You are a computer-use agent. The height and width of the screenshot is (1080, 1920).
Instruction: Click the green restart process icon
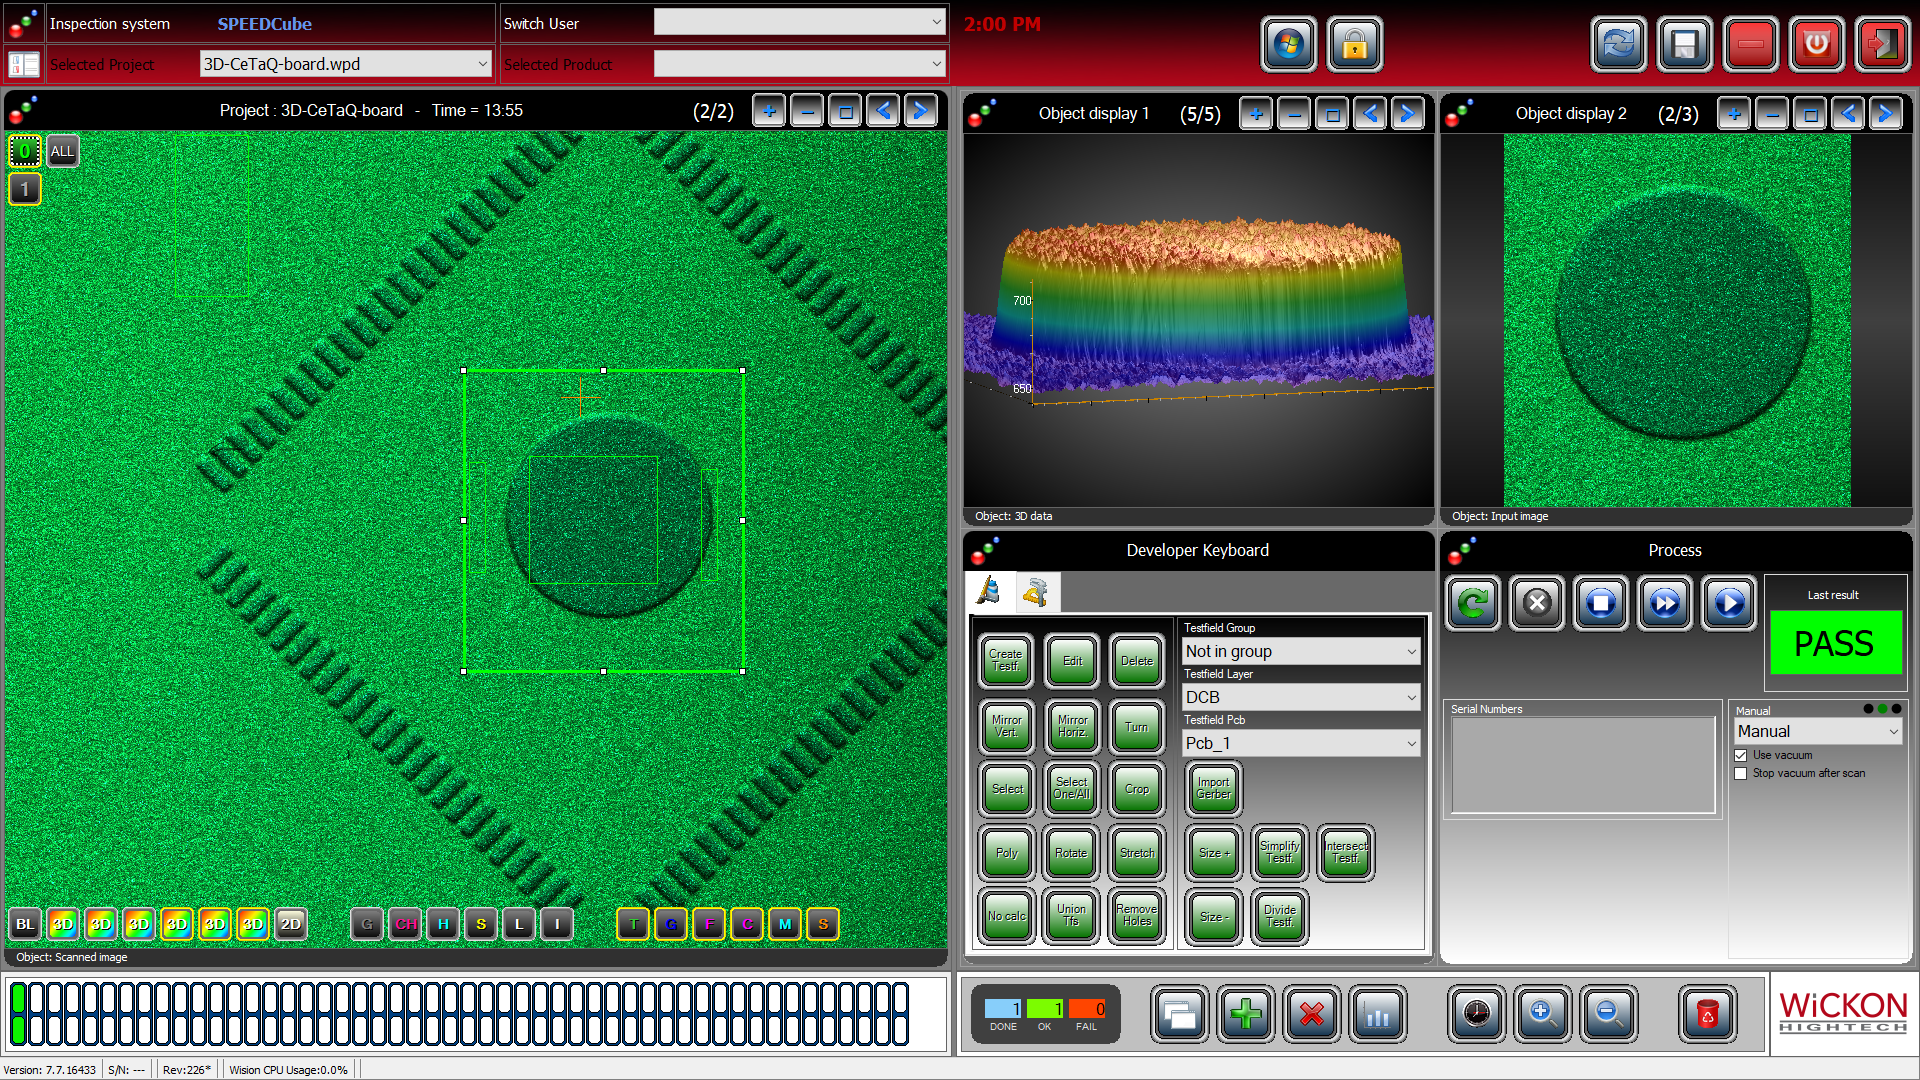click(x=1472, y=603)
